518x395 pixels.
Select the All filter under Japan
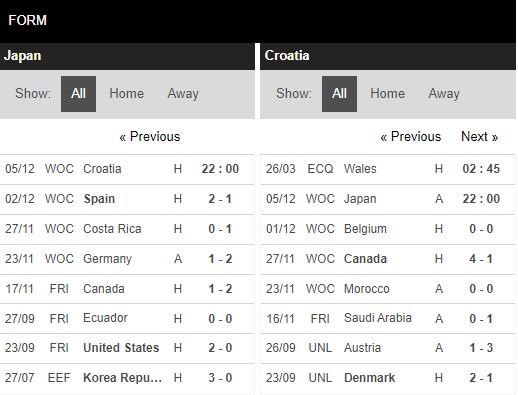tap(78, 94)
